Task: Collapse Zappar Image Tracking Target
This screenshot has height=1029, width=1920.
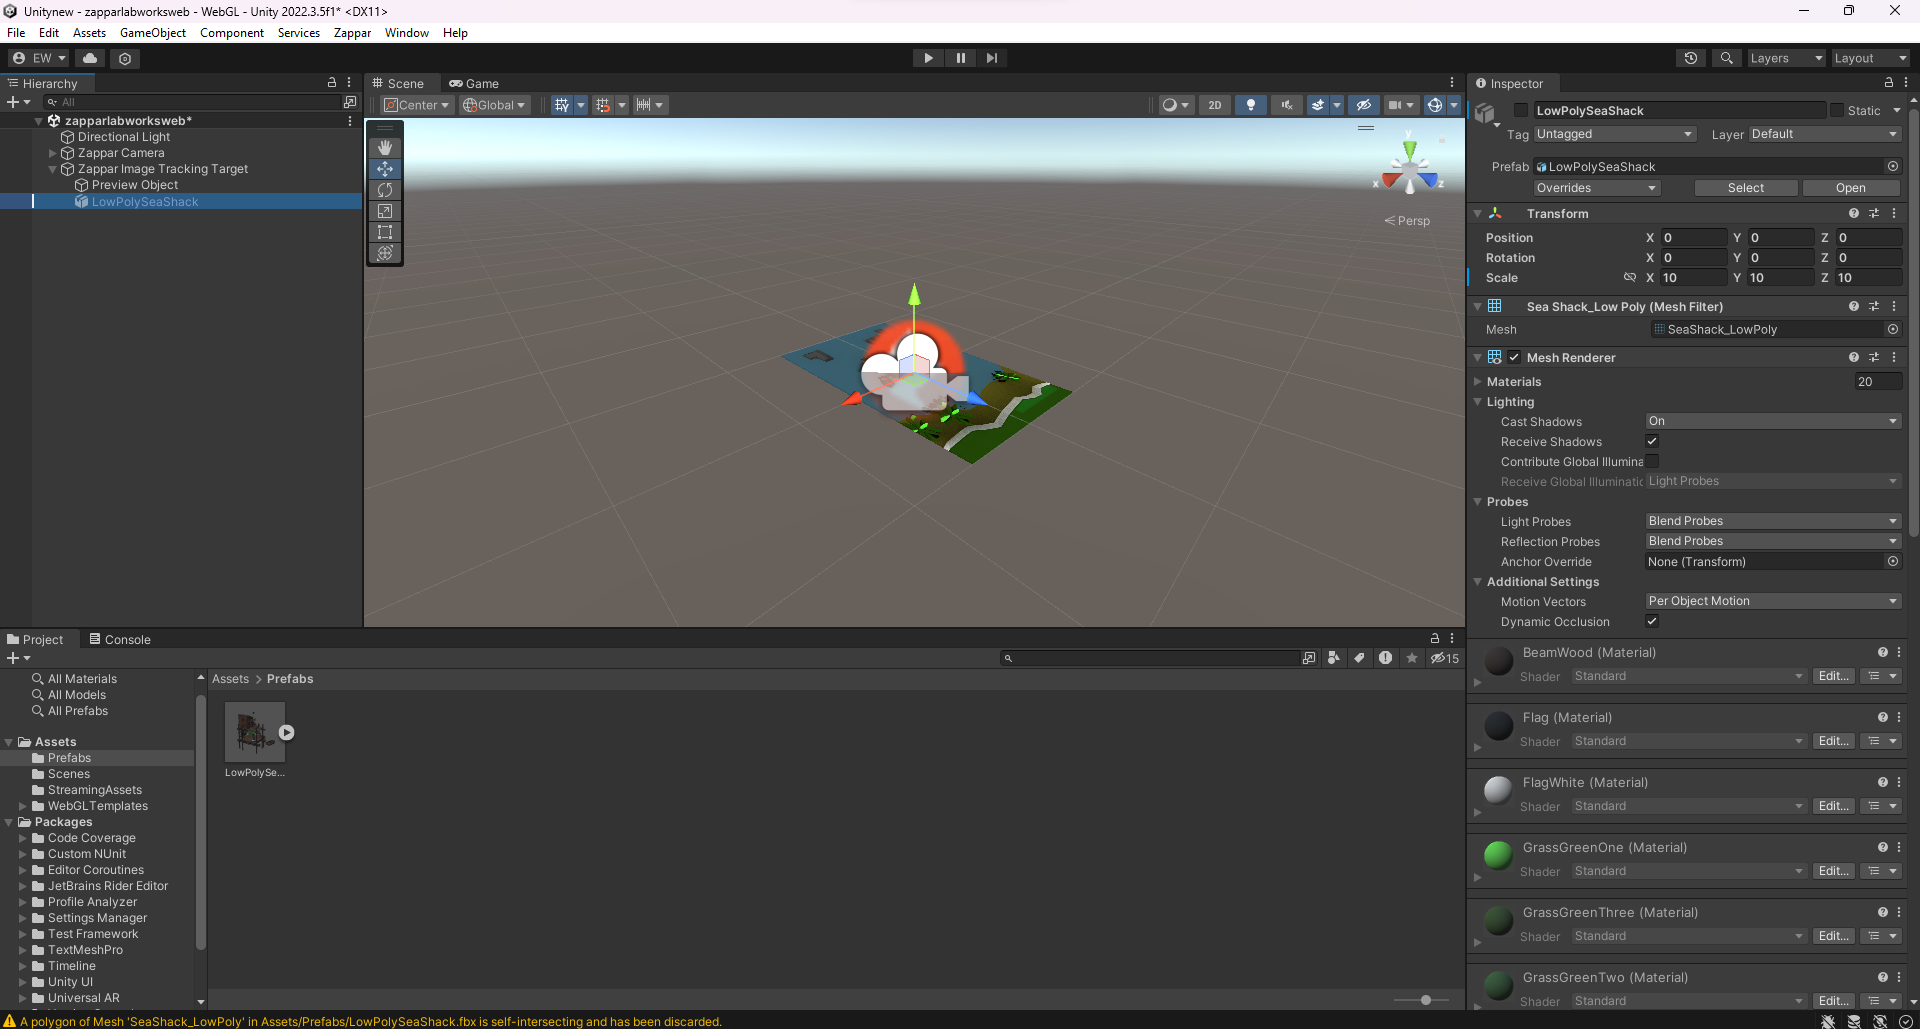Action: coord(53,169)
